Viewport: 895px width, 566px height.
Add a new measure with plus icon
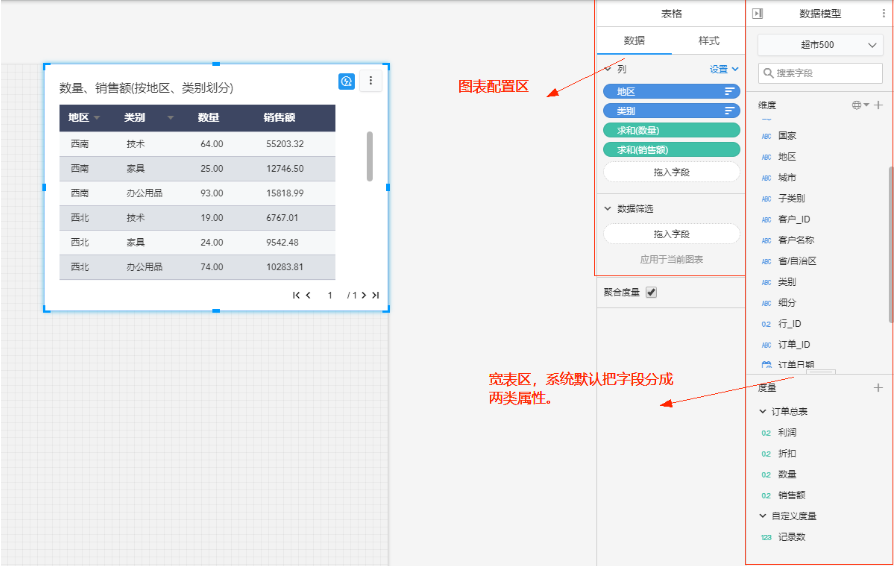point(878,388)
